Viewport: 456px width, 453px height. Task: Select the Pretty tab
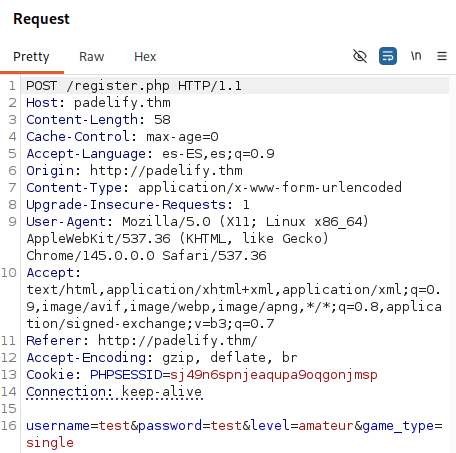pos(31,57)
